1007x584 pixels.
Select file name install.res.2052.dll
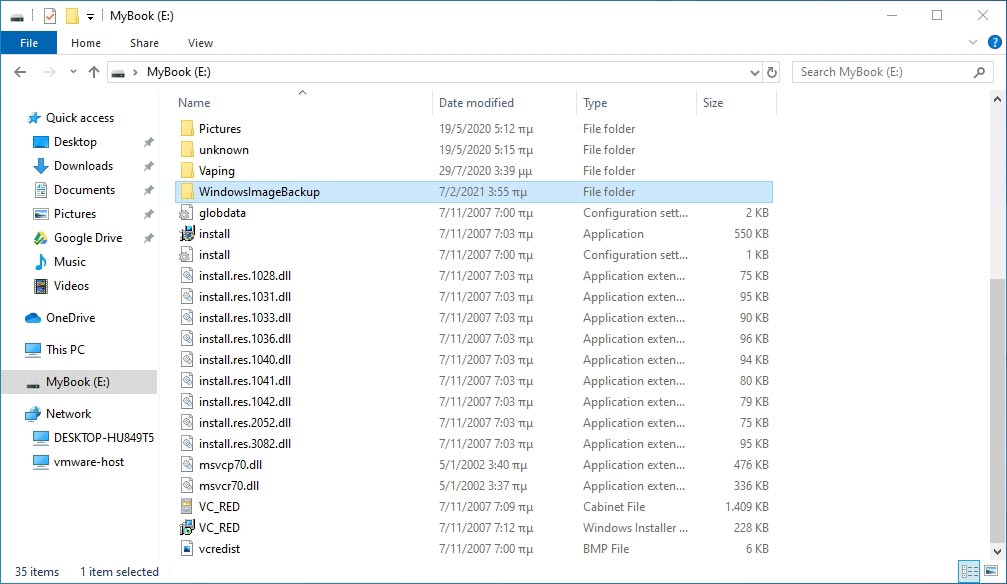pyautogui.click(x=245, y=423)
